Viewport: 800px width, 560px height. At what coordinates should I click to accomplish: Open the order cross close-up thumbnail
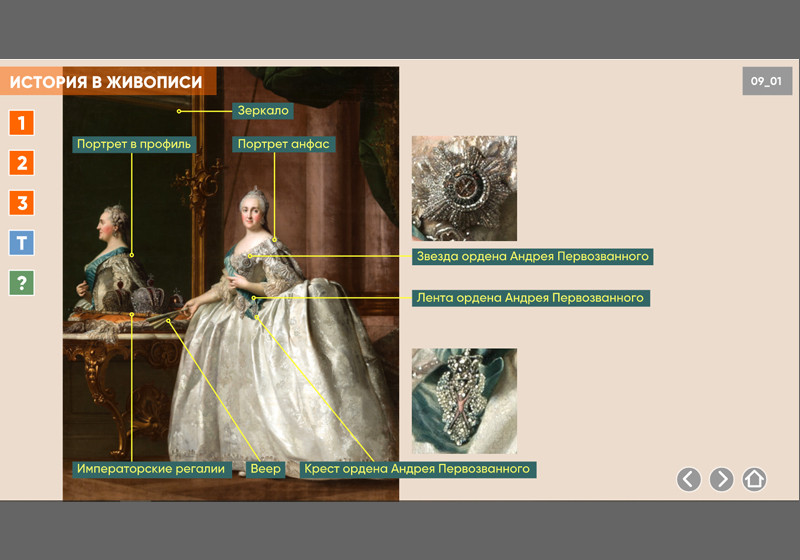click(464, 401)
